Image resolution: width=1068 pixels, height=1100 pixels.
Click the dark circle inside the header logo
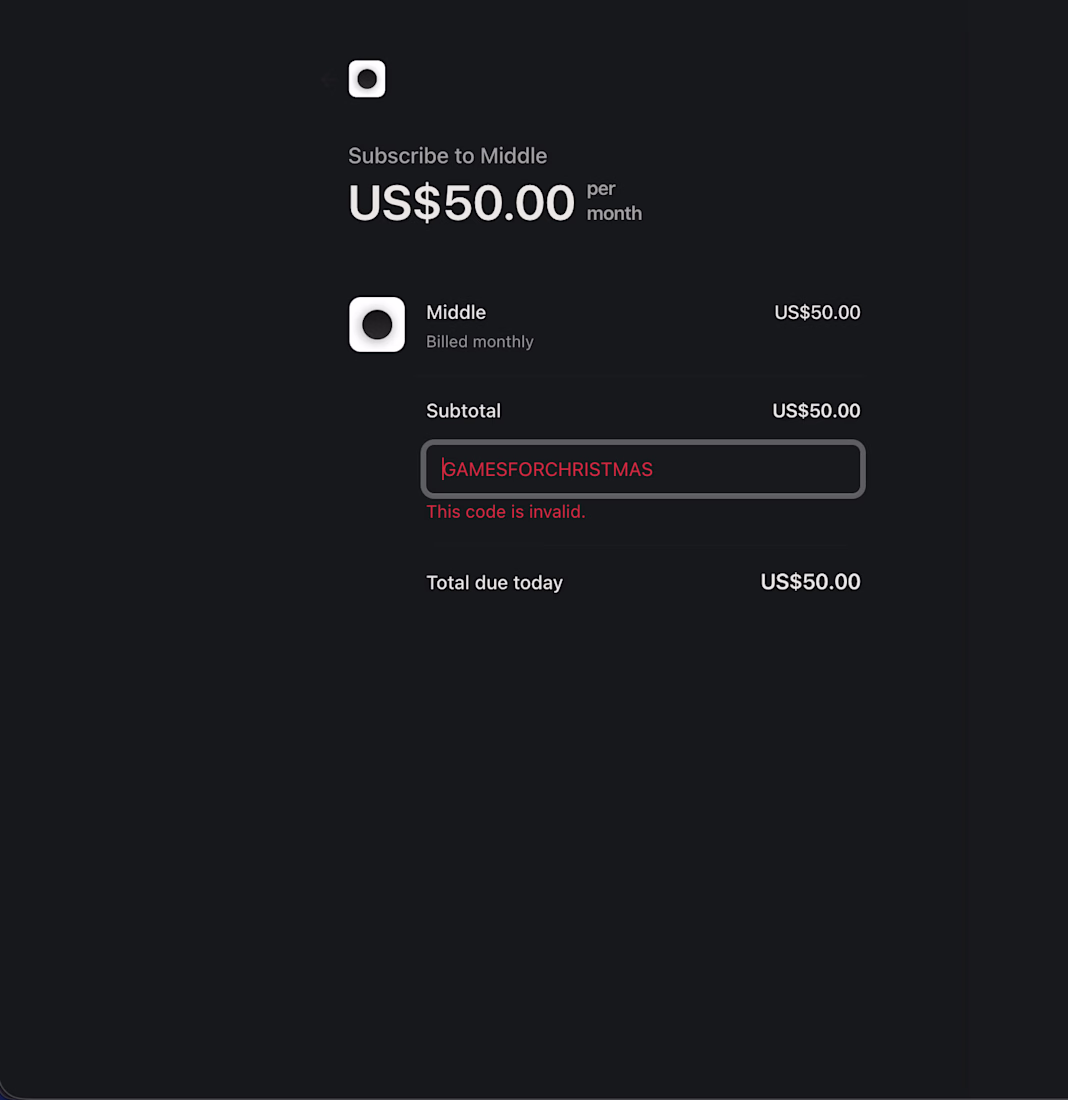click(367, 79)
